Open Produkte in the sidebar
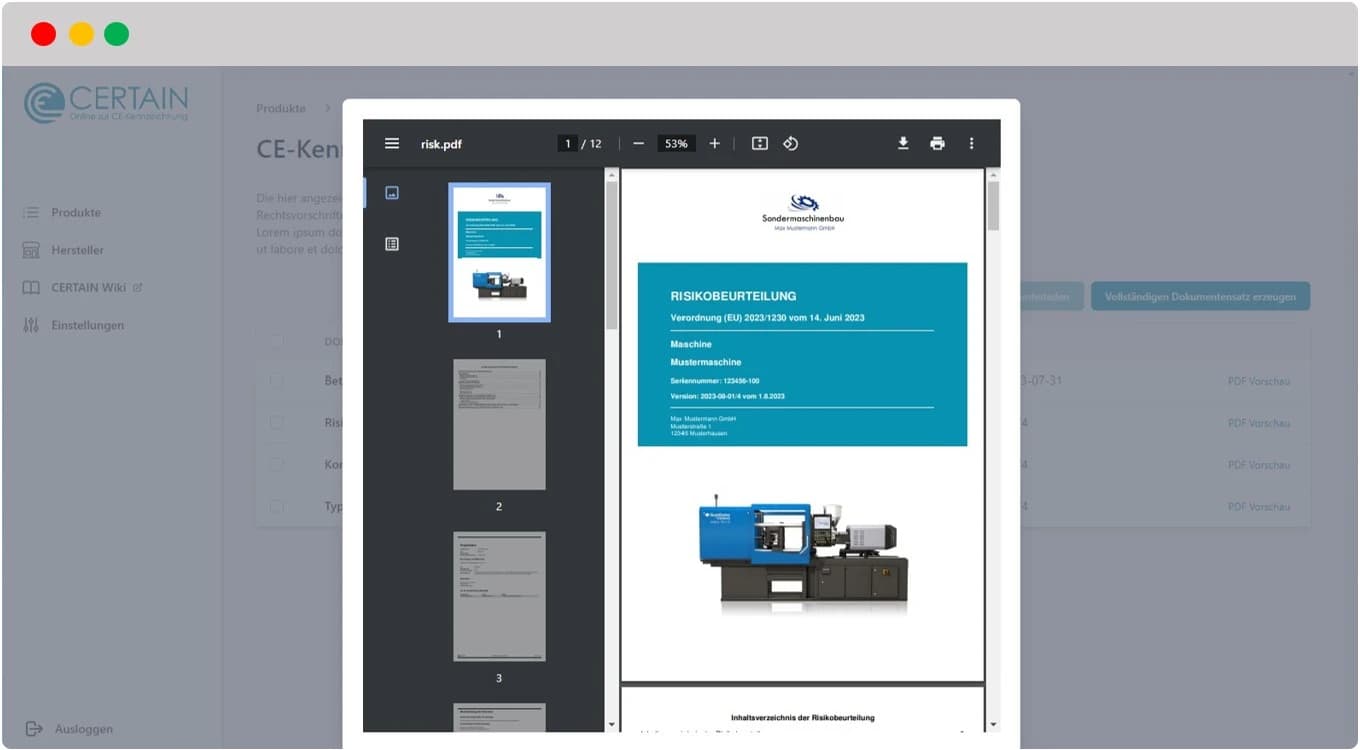Viewport: 1360px width, 750px height. point(76,213)
